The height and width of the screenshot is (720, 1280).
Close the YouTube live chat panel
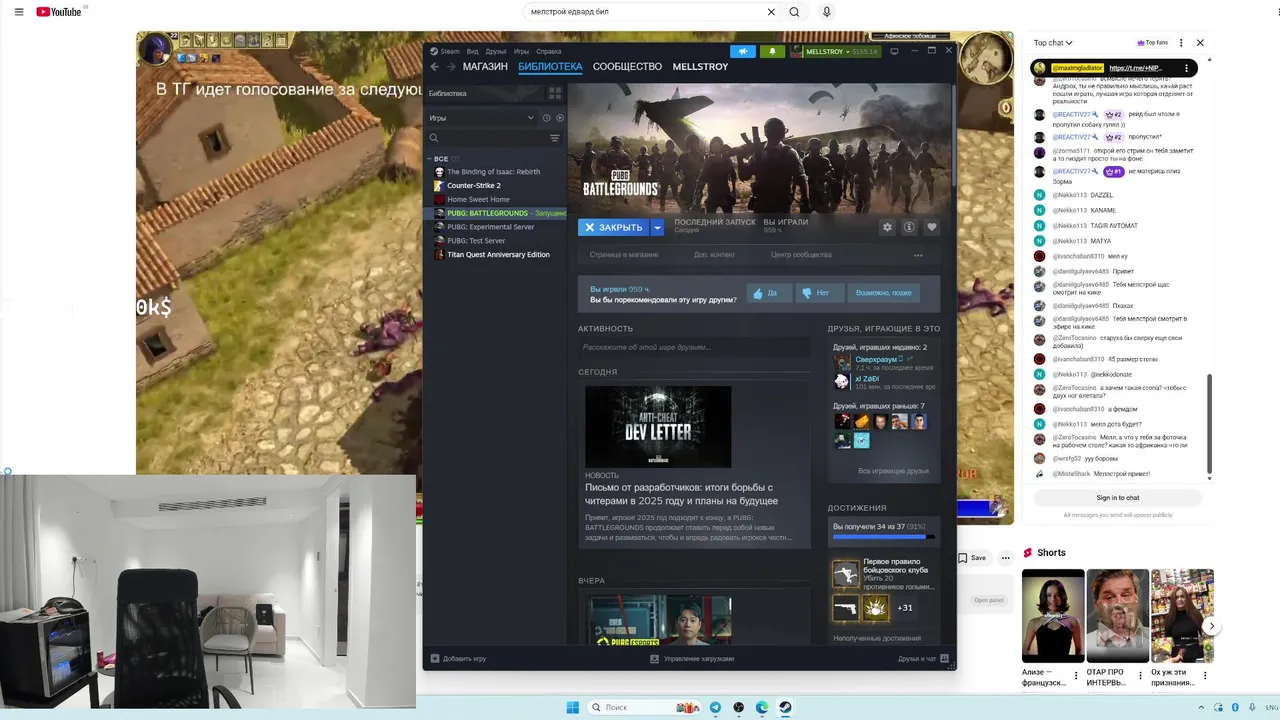1200,43
